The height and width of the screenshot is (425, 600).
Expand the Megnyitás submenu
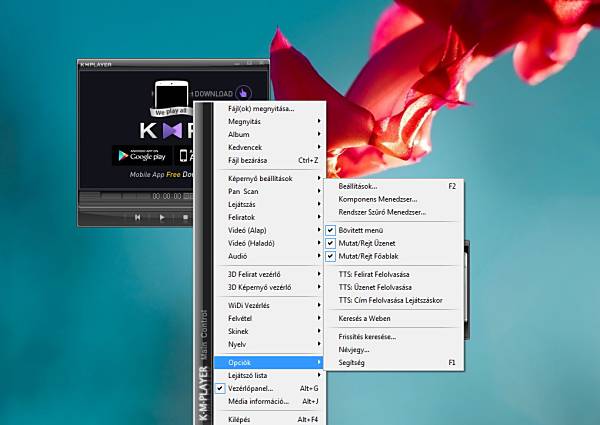(269, 122)
